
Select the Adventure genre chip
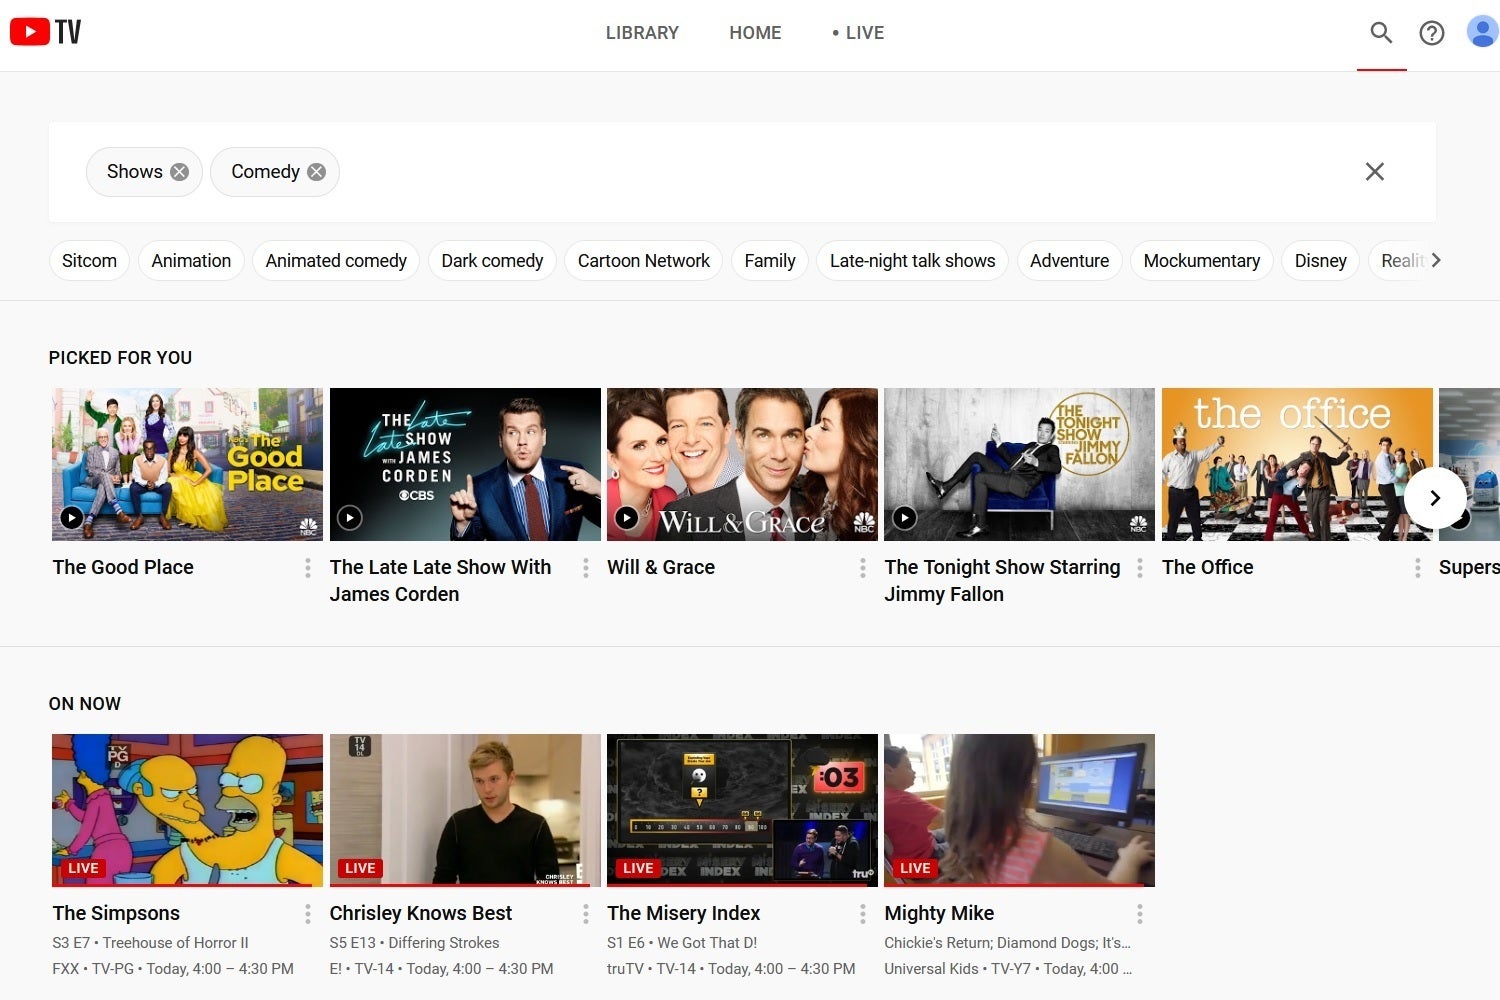pos(1070,261)
